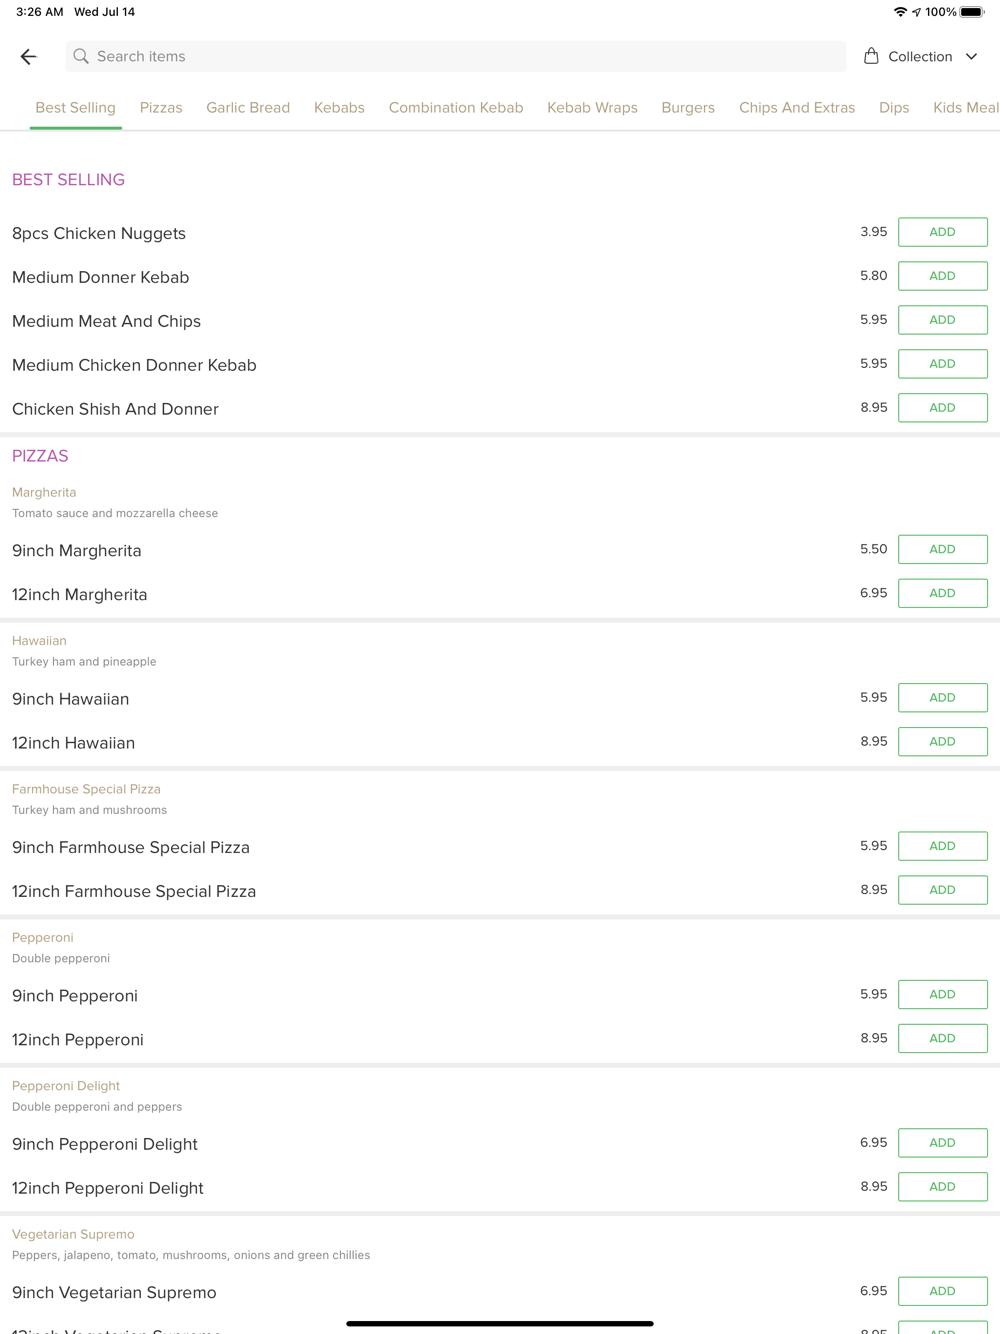
Task: Switch to the Pizzas tab
Action: click(161, 108)
